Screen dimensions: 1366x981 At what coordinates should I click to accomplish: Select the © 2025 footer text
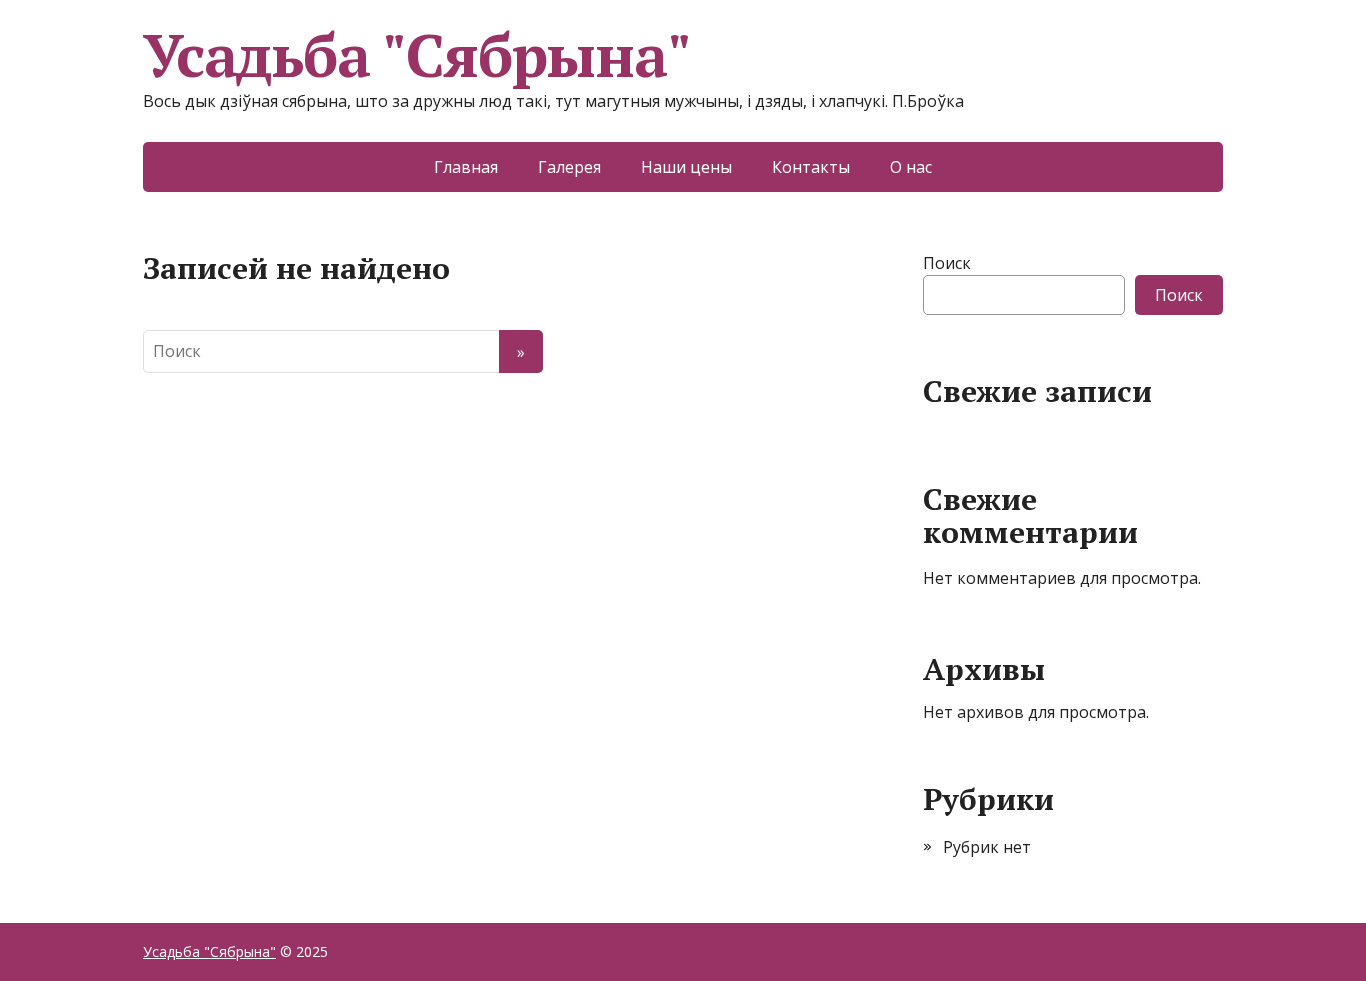(x=304, y=952)
